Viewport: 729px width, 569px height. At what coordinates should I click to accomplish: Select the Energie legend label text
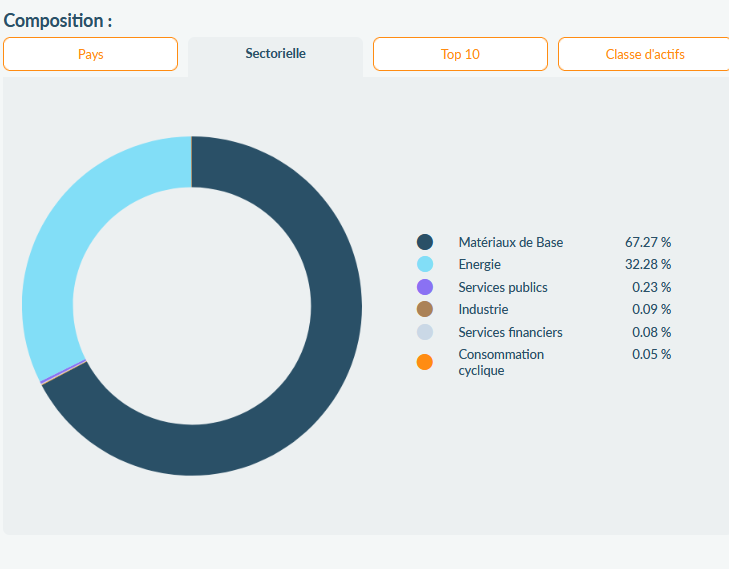click(479, 264)
